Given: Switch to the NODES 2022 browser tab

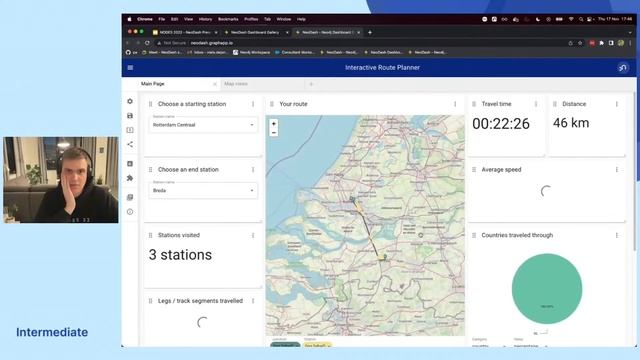Looking at the screenshot, I should coord(185,32).
